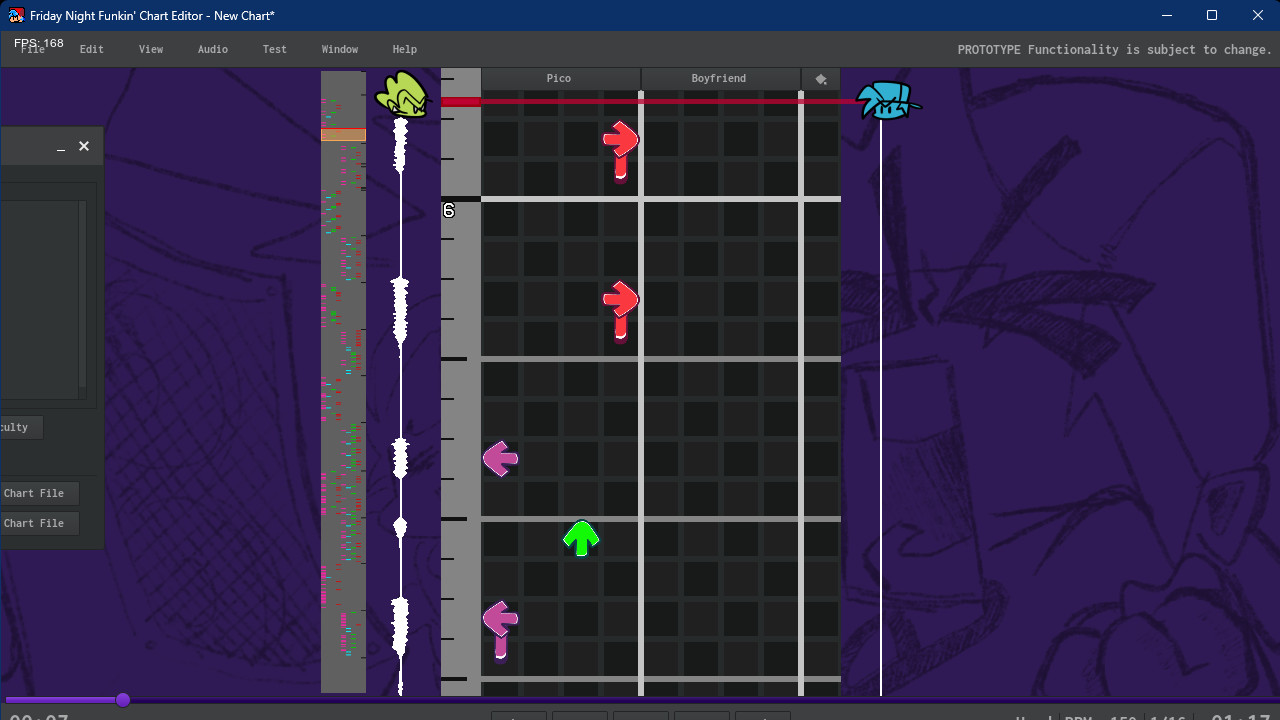
Task: Open the File menu
Action: (33, 49)
